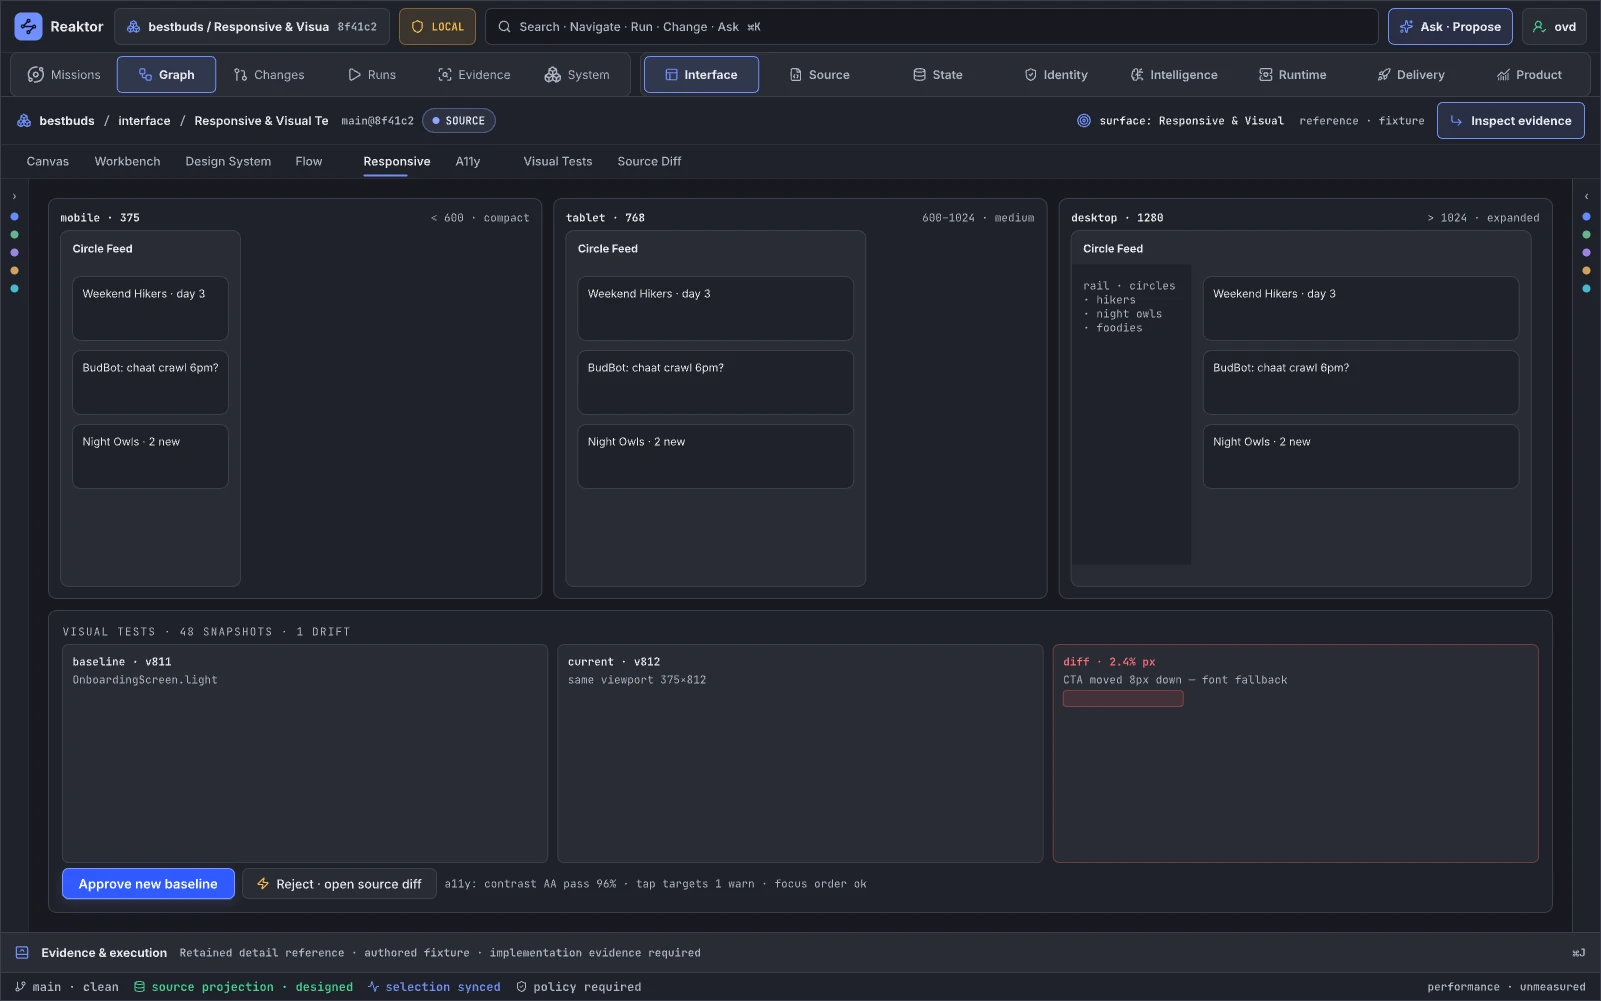
Task: Click the interface breadcrumb link
Action: tap(144, 121)
